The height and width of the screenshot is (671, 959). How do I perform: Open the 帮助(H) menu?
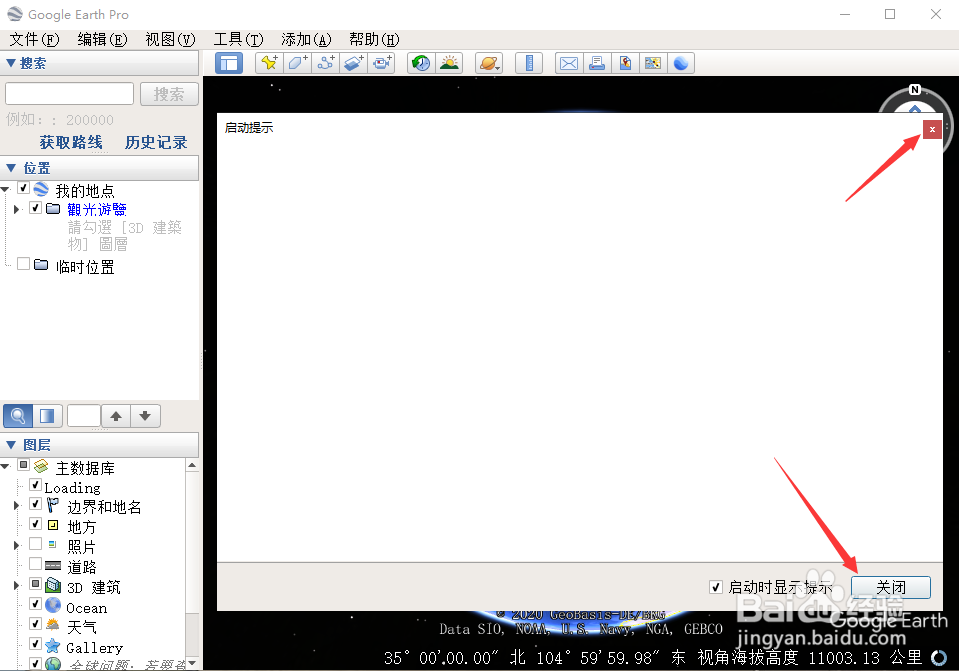click(374, 40)
